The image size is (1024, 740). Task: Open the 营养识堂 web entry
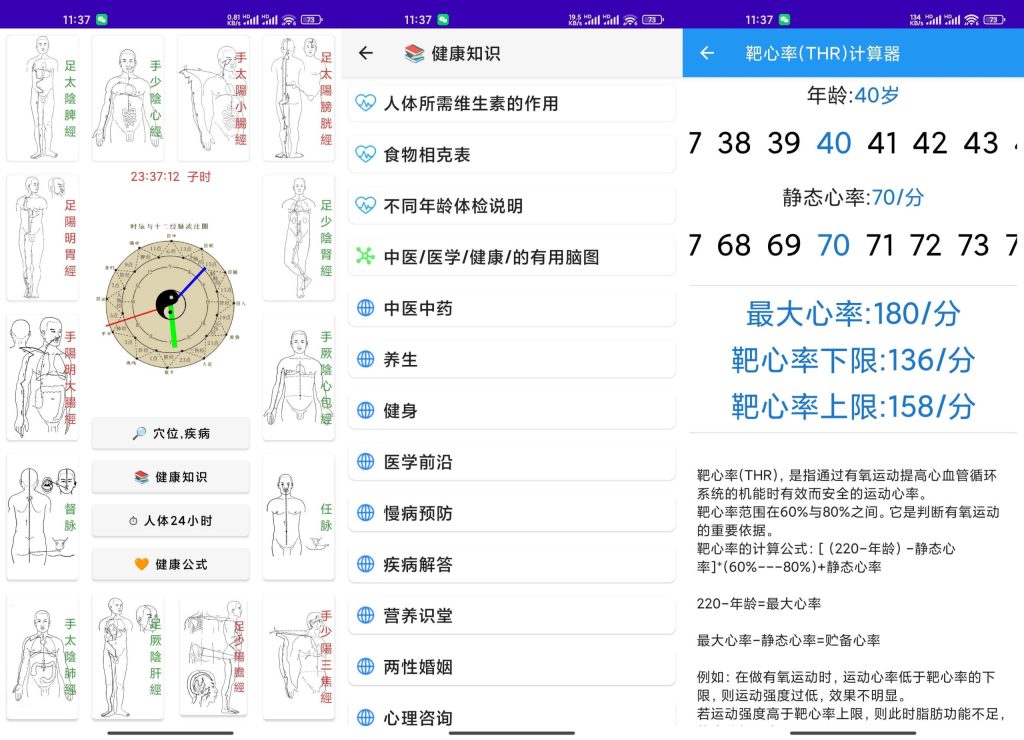coord(512,616)
